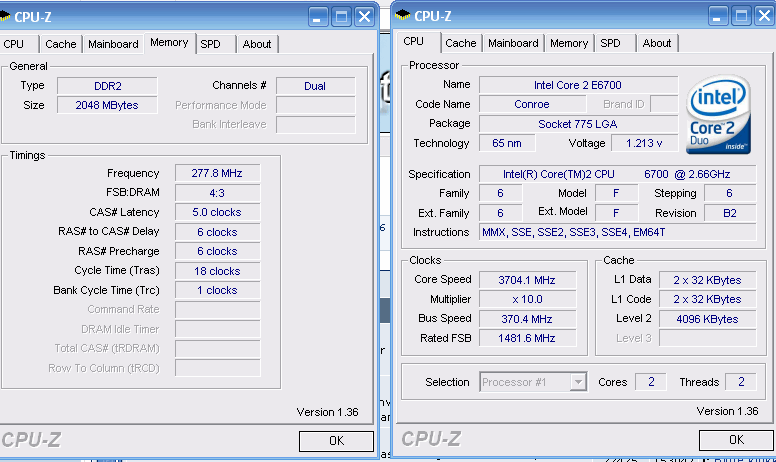This screenshot has height=462, width=776.
Task: Click the empty Command Rate field
Action: tap(217, 310)
